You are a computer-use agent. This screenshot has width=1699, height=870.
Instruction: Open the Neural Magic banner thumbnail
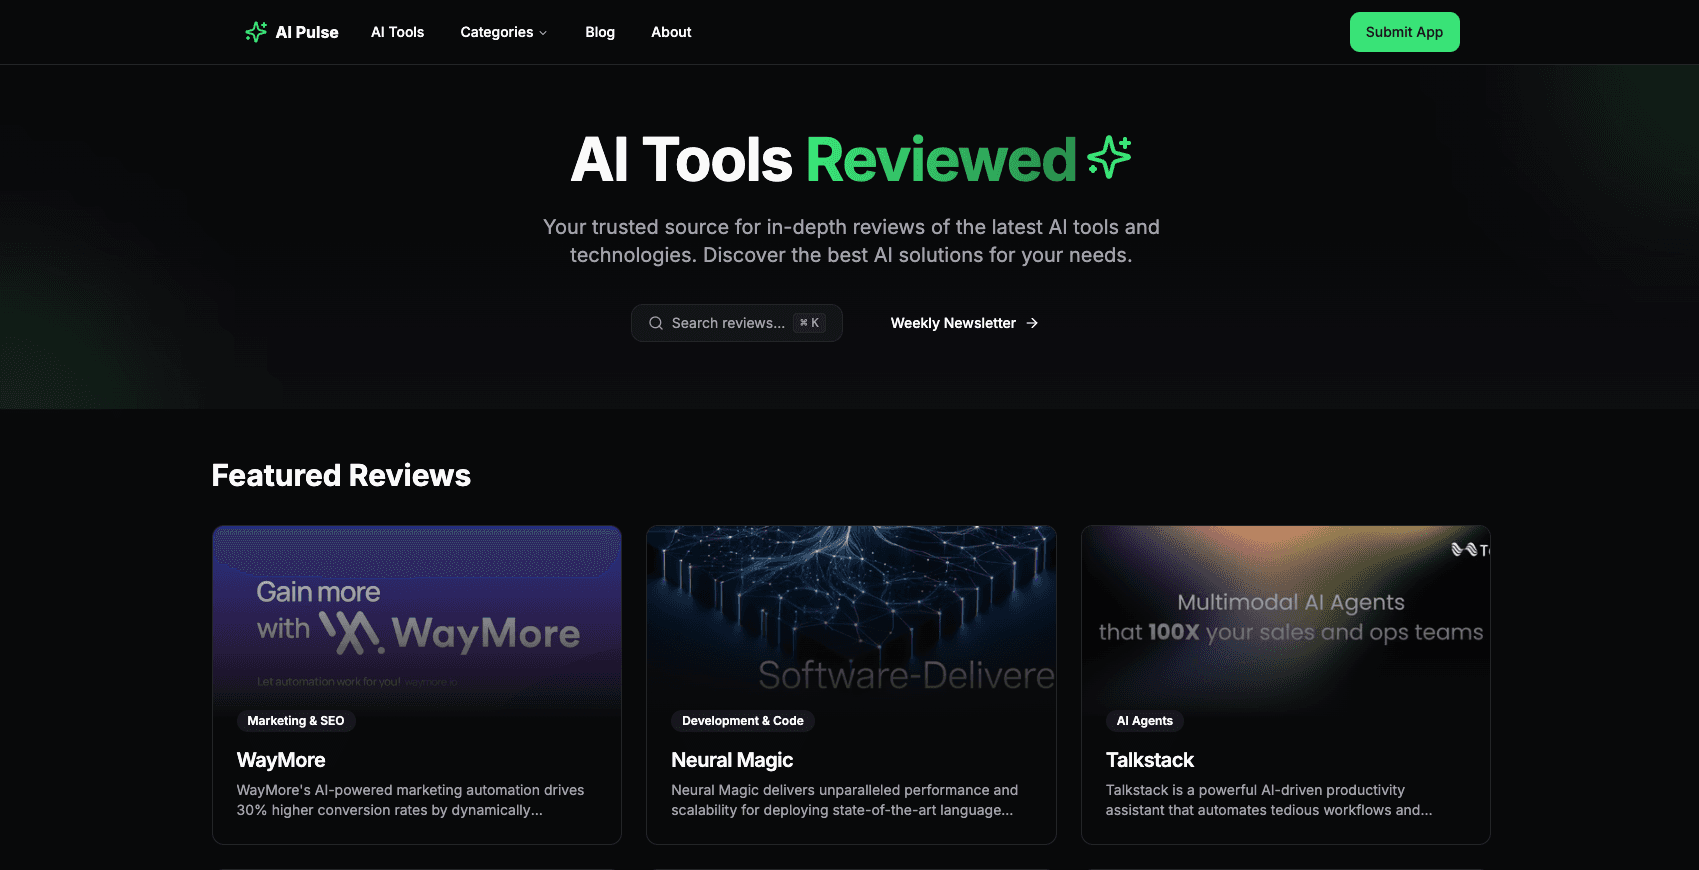pyautogui.click(x=851, y=617)
